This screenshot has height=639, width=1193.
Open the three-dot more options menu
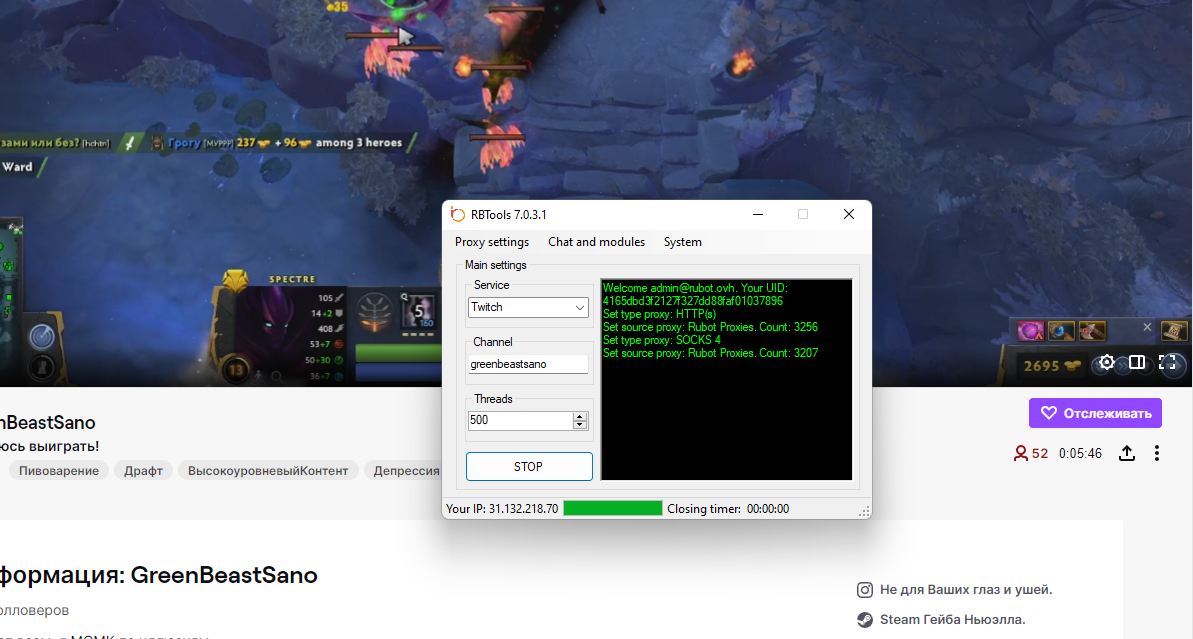(1157, 453)
